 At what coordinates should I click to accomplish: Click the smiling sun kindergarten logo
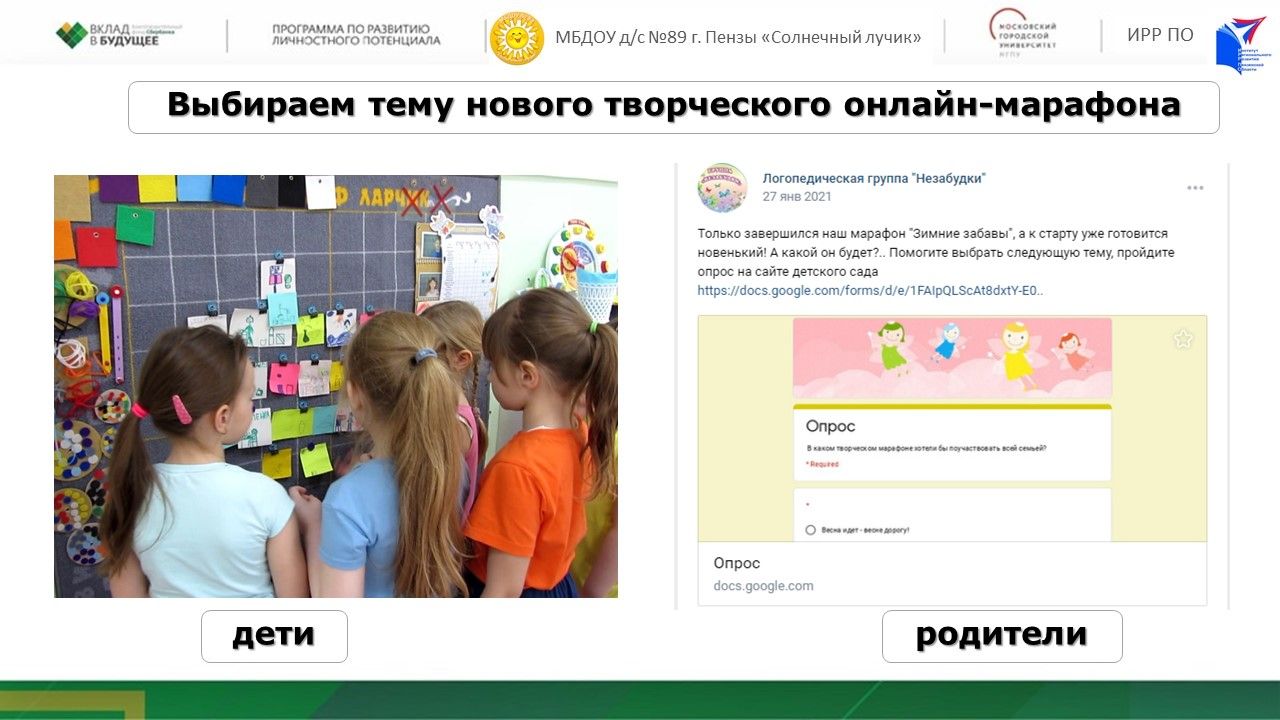[x=517, y=38]
